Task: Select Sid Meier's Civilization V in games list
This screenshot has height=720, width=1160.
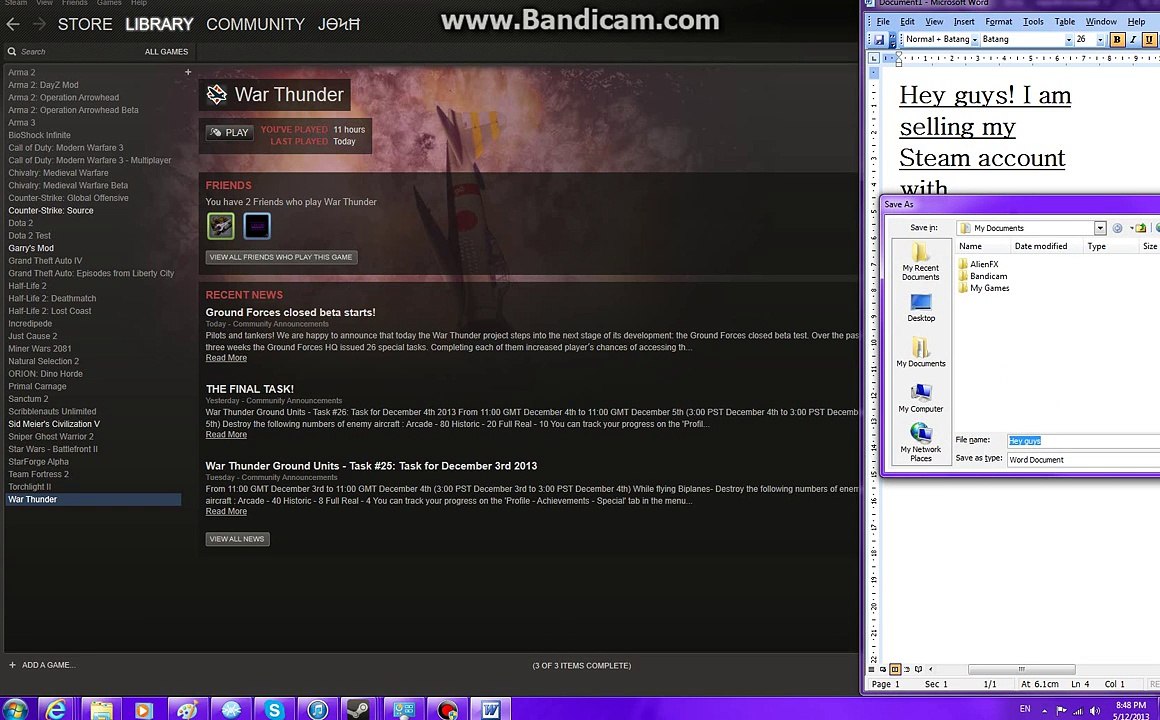Action: click(54, 424)
